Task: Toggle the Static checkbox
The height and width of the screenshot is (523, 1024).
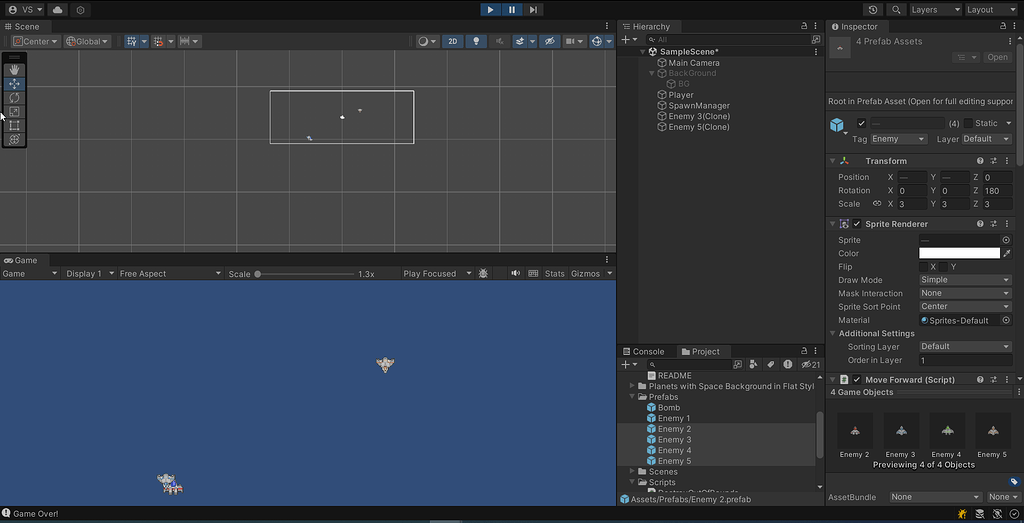Action: (x=968, y=123)
